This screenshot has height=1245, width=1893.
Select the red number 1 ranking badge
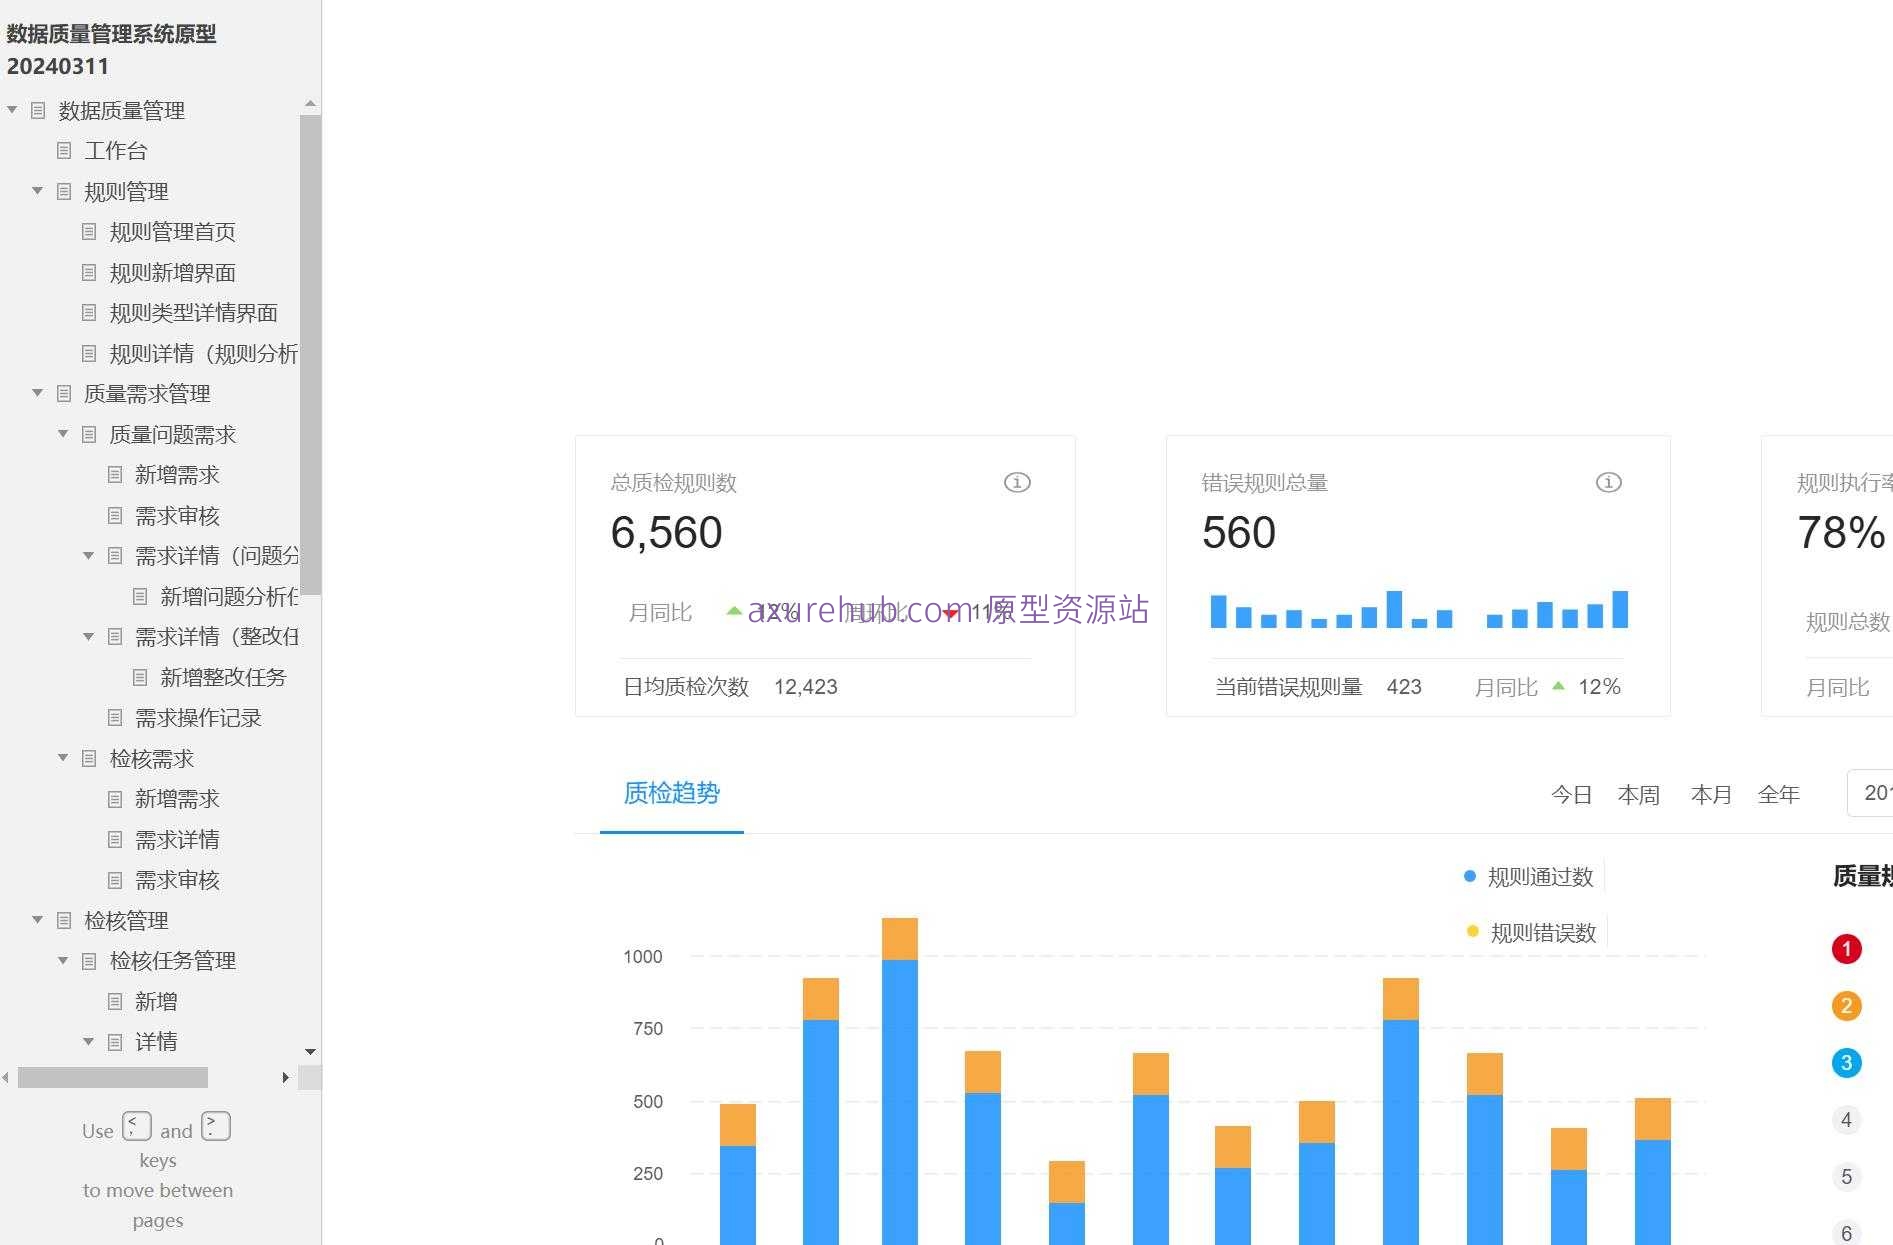pos(1847,949)
